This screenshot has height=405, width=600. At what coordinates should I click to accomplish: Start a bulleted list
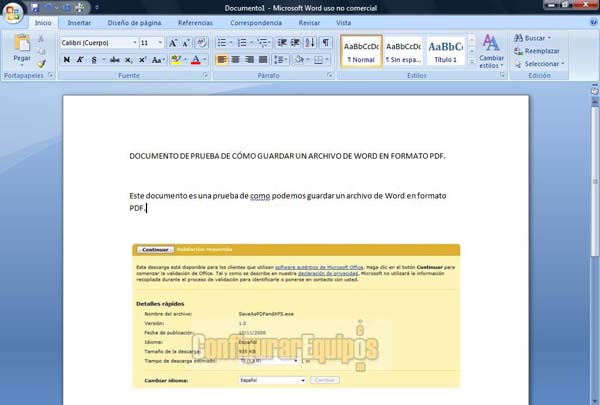[x=222, y=42]
